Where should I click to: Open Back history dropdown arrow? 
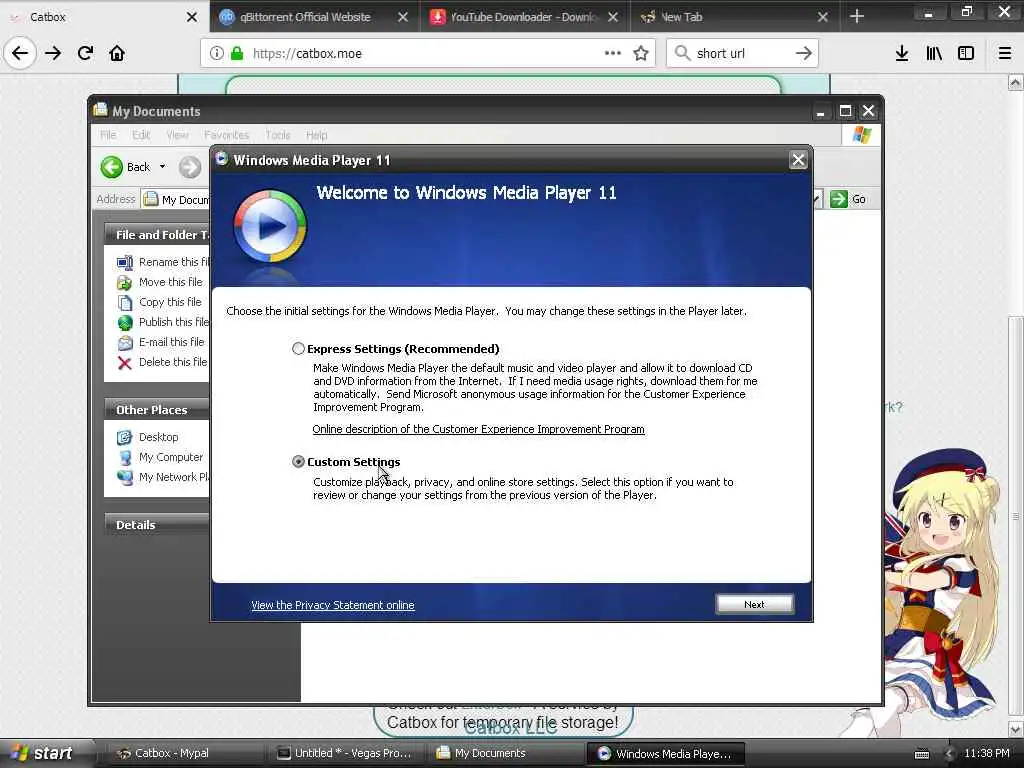pos(163,167)
